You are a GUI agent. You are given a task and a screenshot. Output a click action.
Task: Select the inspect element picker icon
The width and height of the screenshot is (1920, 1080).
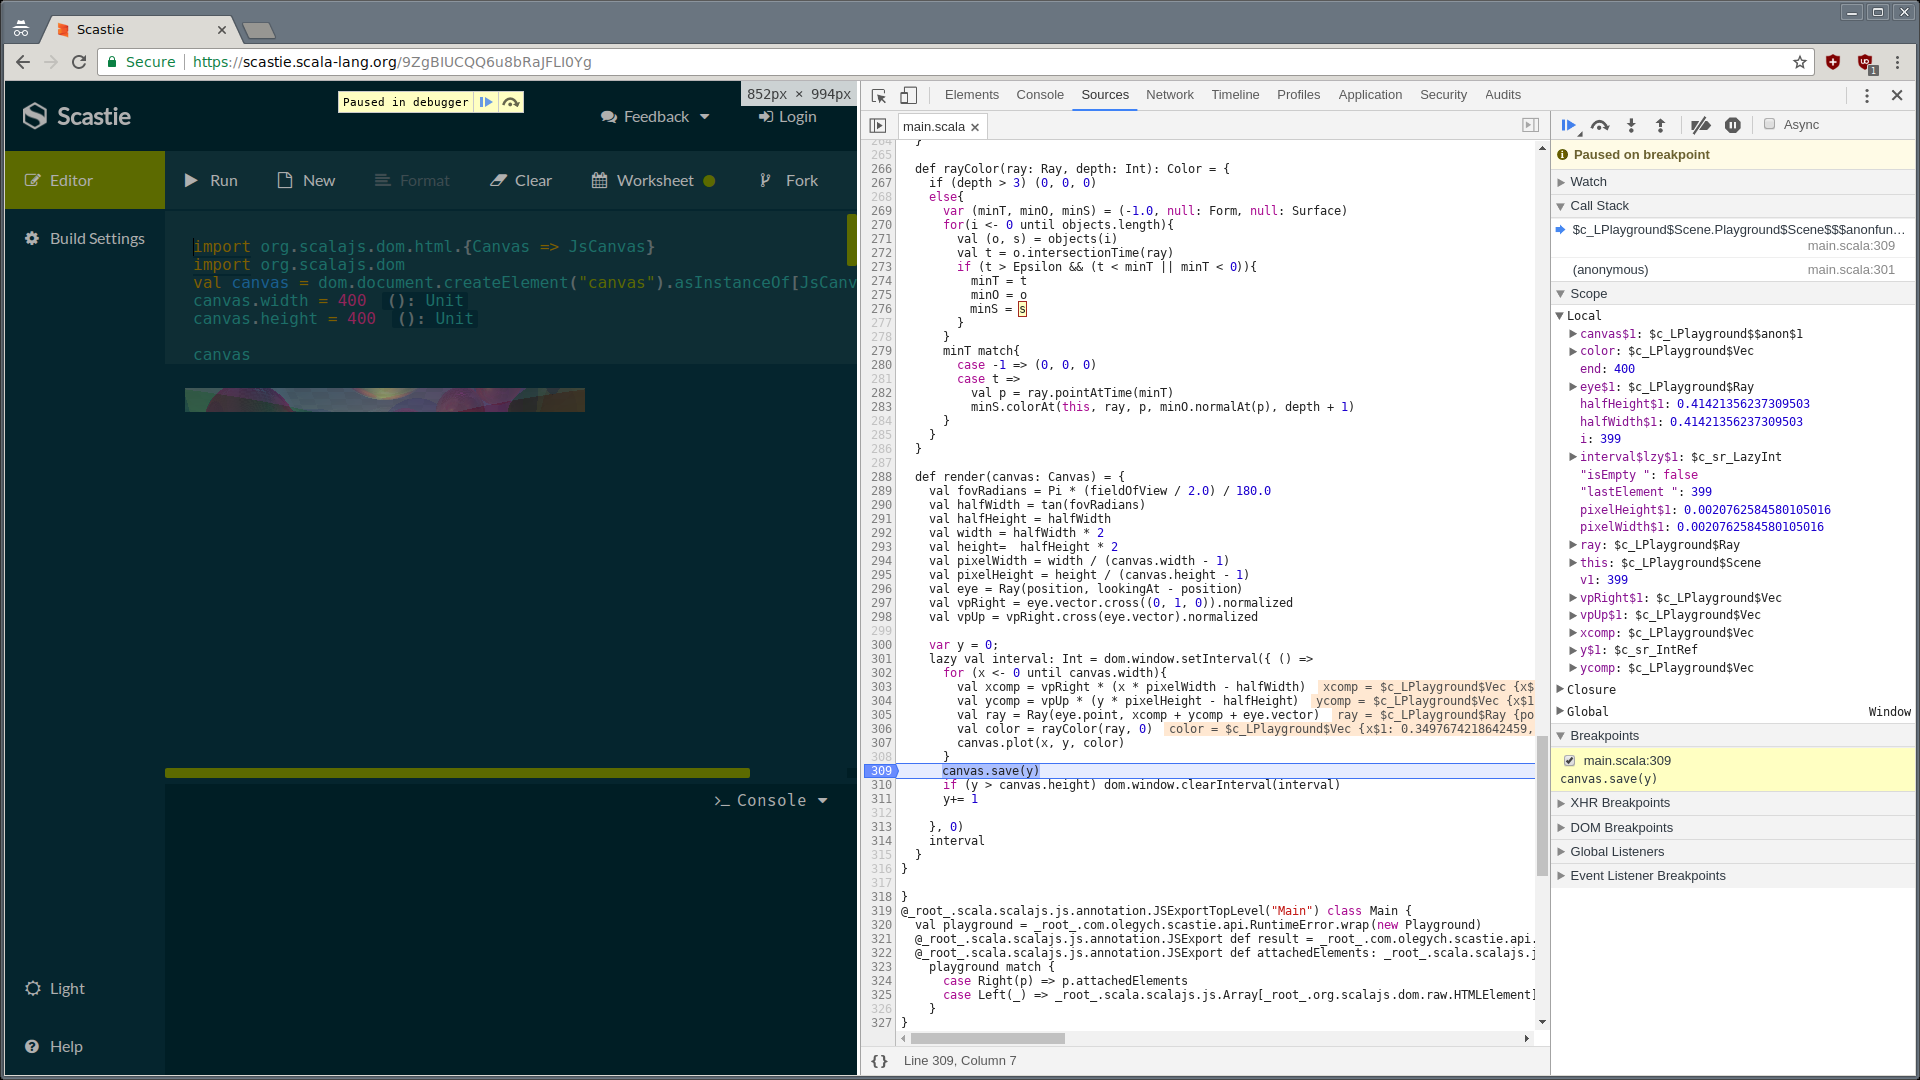pos(879,96)
